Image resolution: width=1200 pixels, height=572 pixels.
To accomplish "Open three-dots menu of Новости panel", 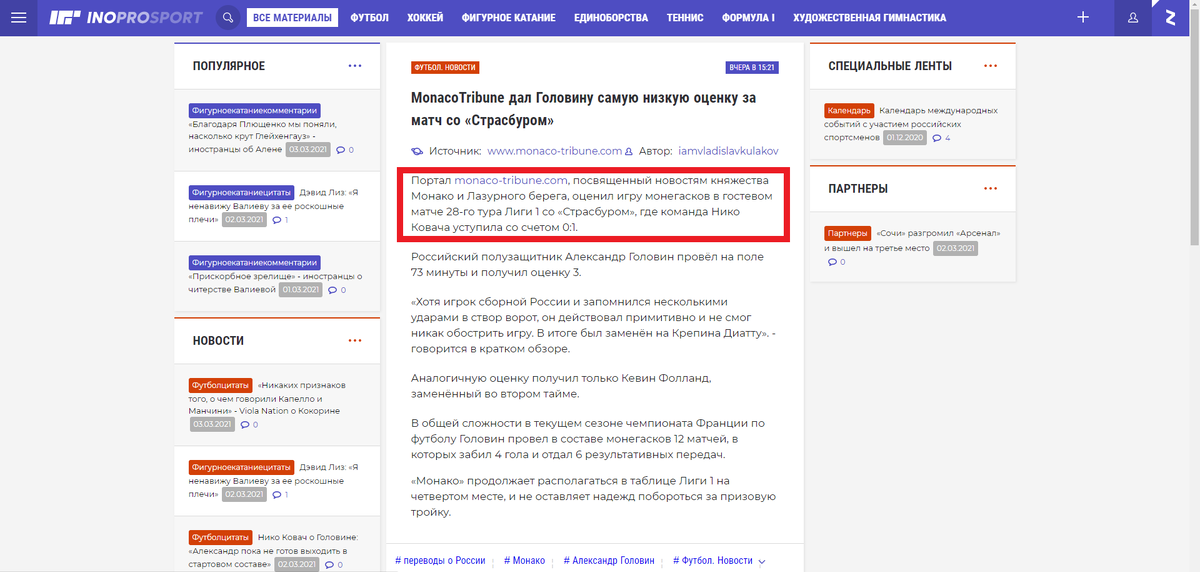I will [x=355, y=341].
